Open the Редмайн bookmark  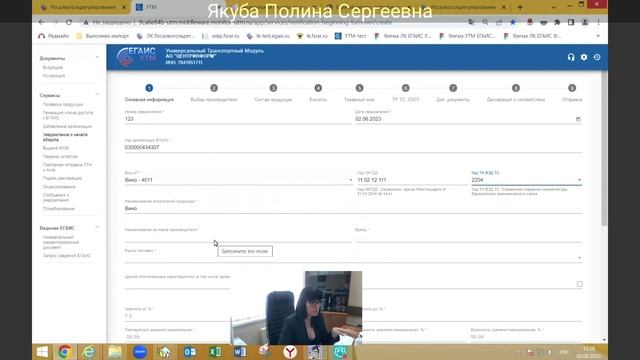coord(53,36)
